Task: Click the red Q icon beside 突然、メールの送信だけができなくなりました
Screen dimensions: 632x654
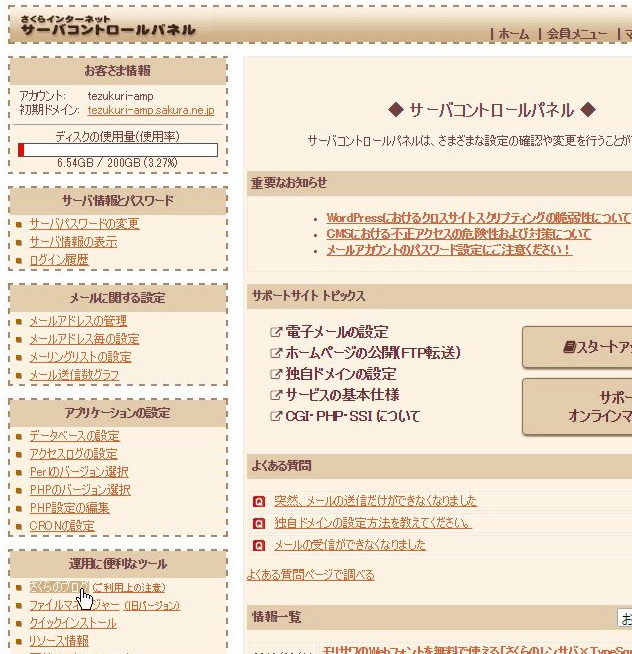Action: (259, 501)
